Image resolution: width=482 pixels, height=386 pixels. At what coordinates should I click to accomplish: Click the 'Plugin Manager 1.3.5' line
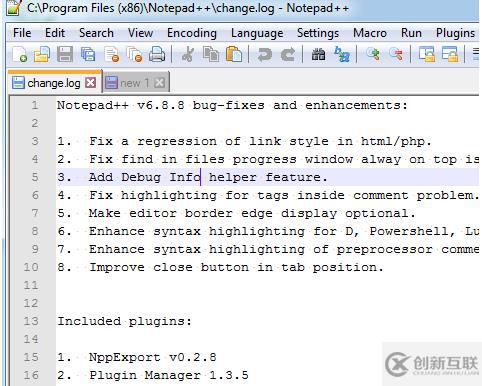click(153, 375)
